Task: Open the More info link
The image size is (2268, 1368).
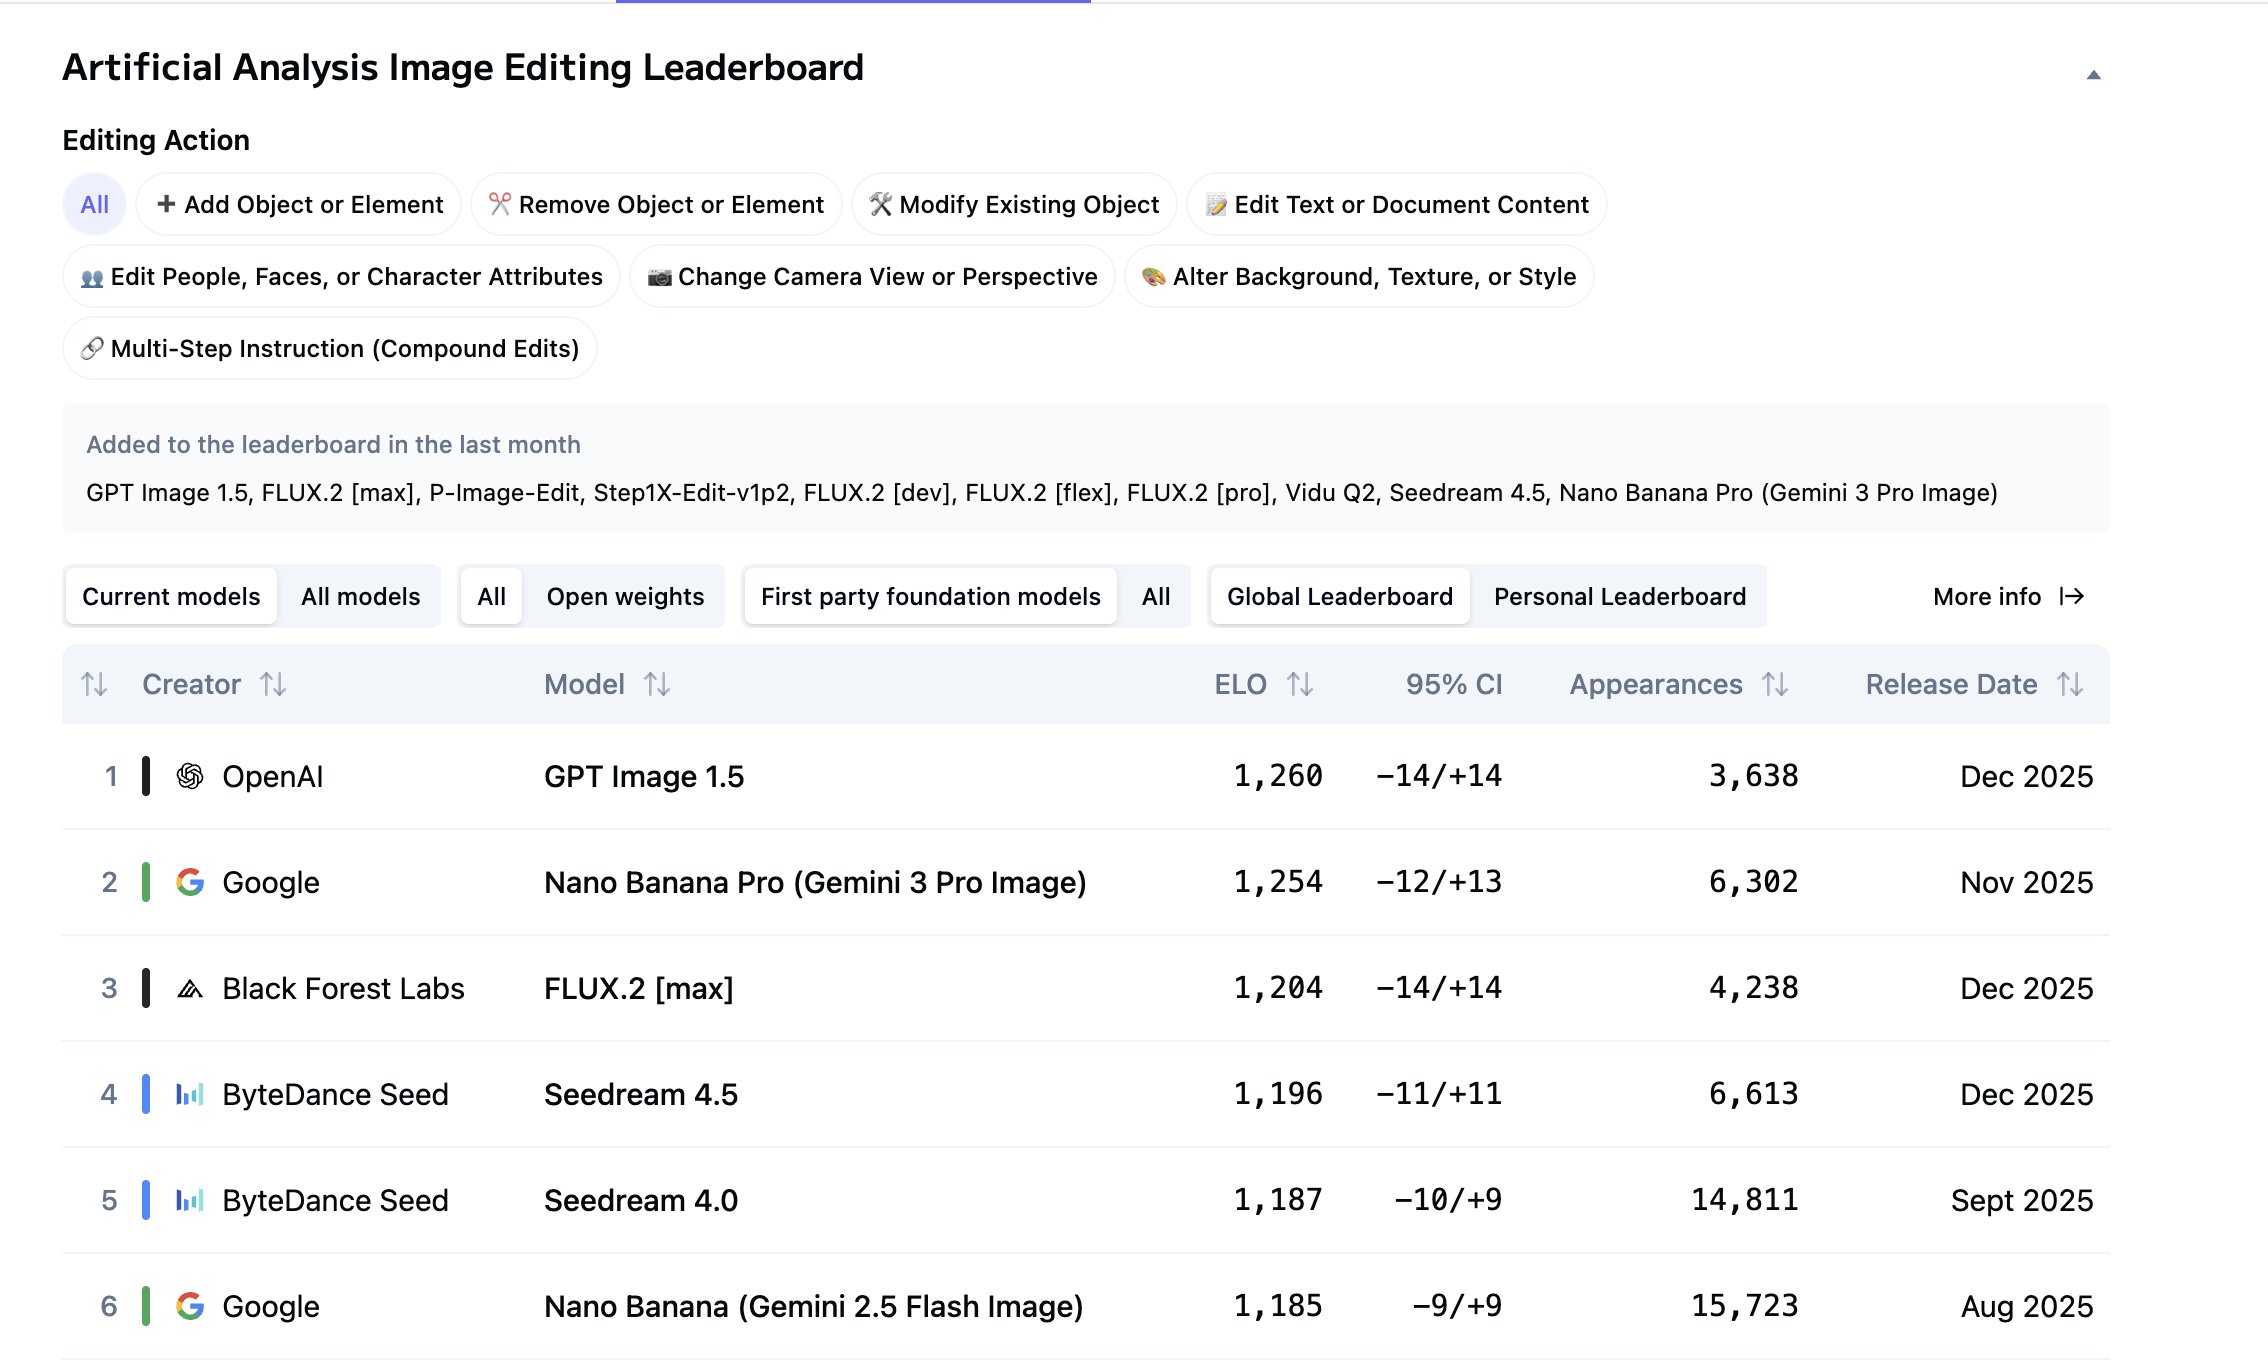Action: [x=2008, y=597]
